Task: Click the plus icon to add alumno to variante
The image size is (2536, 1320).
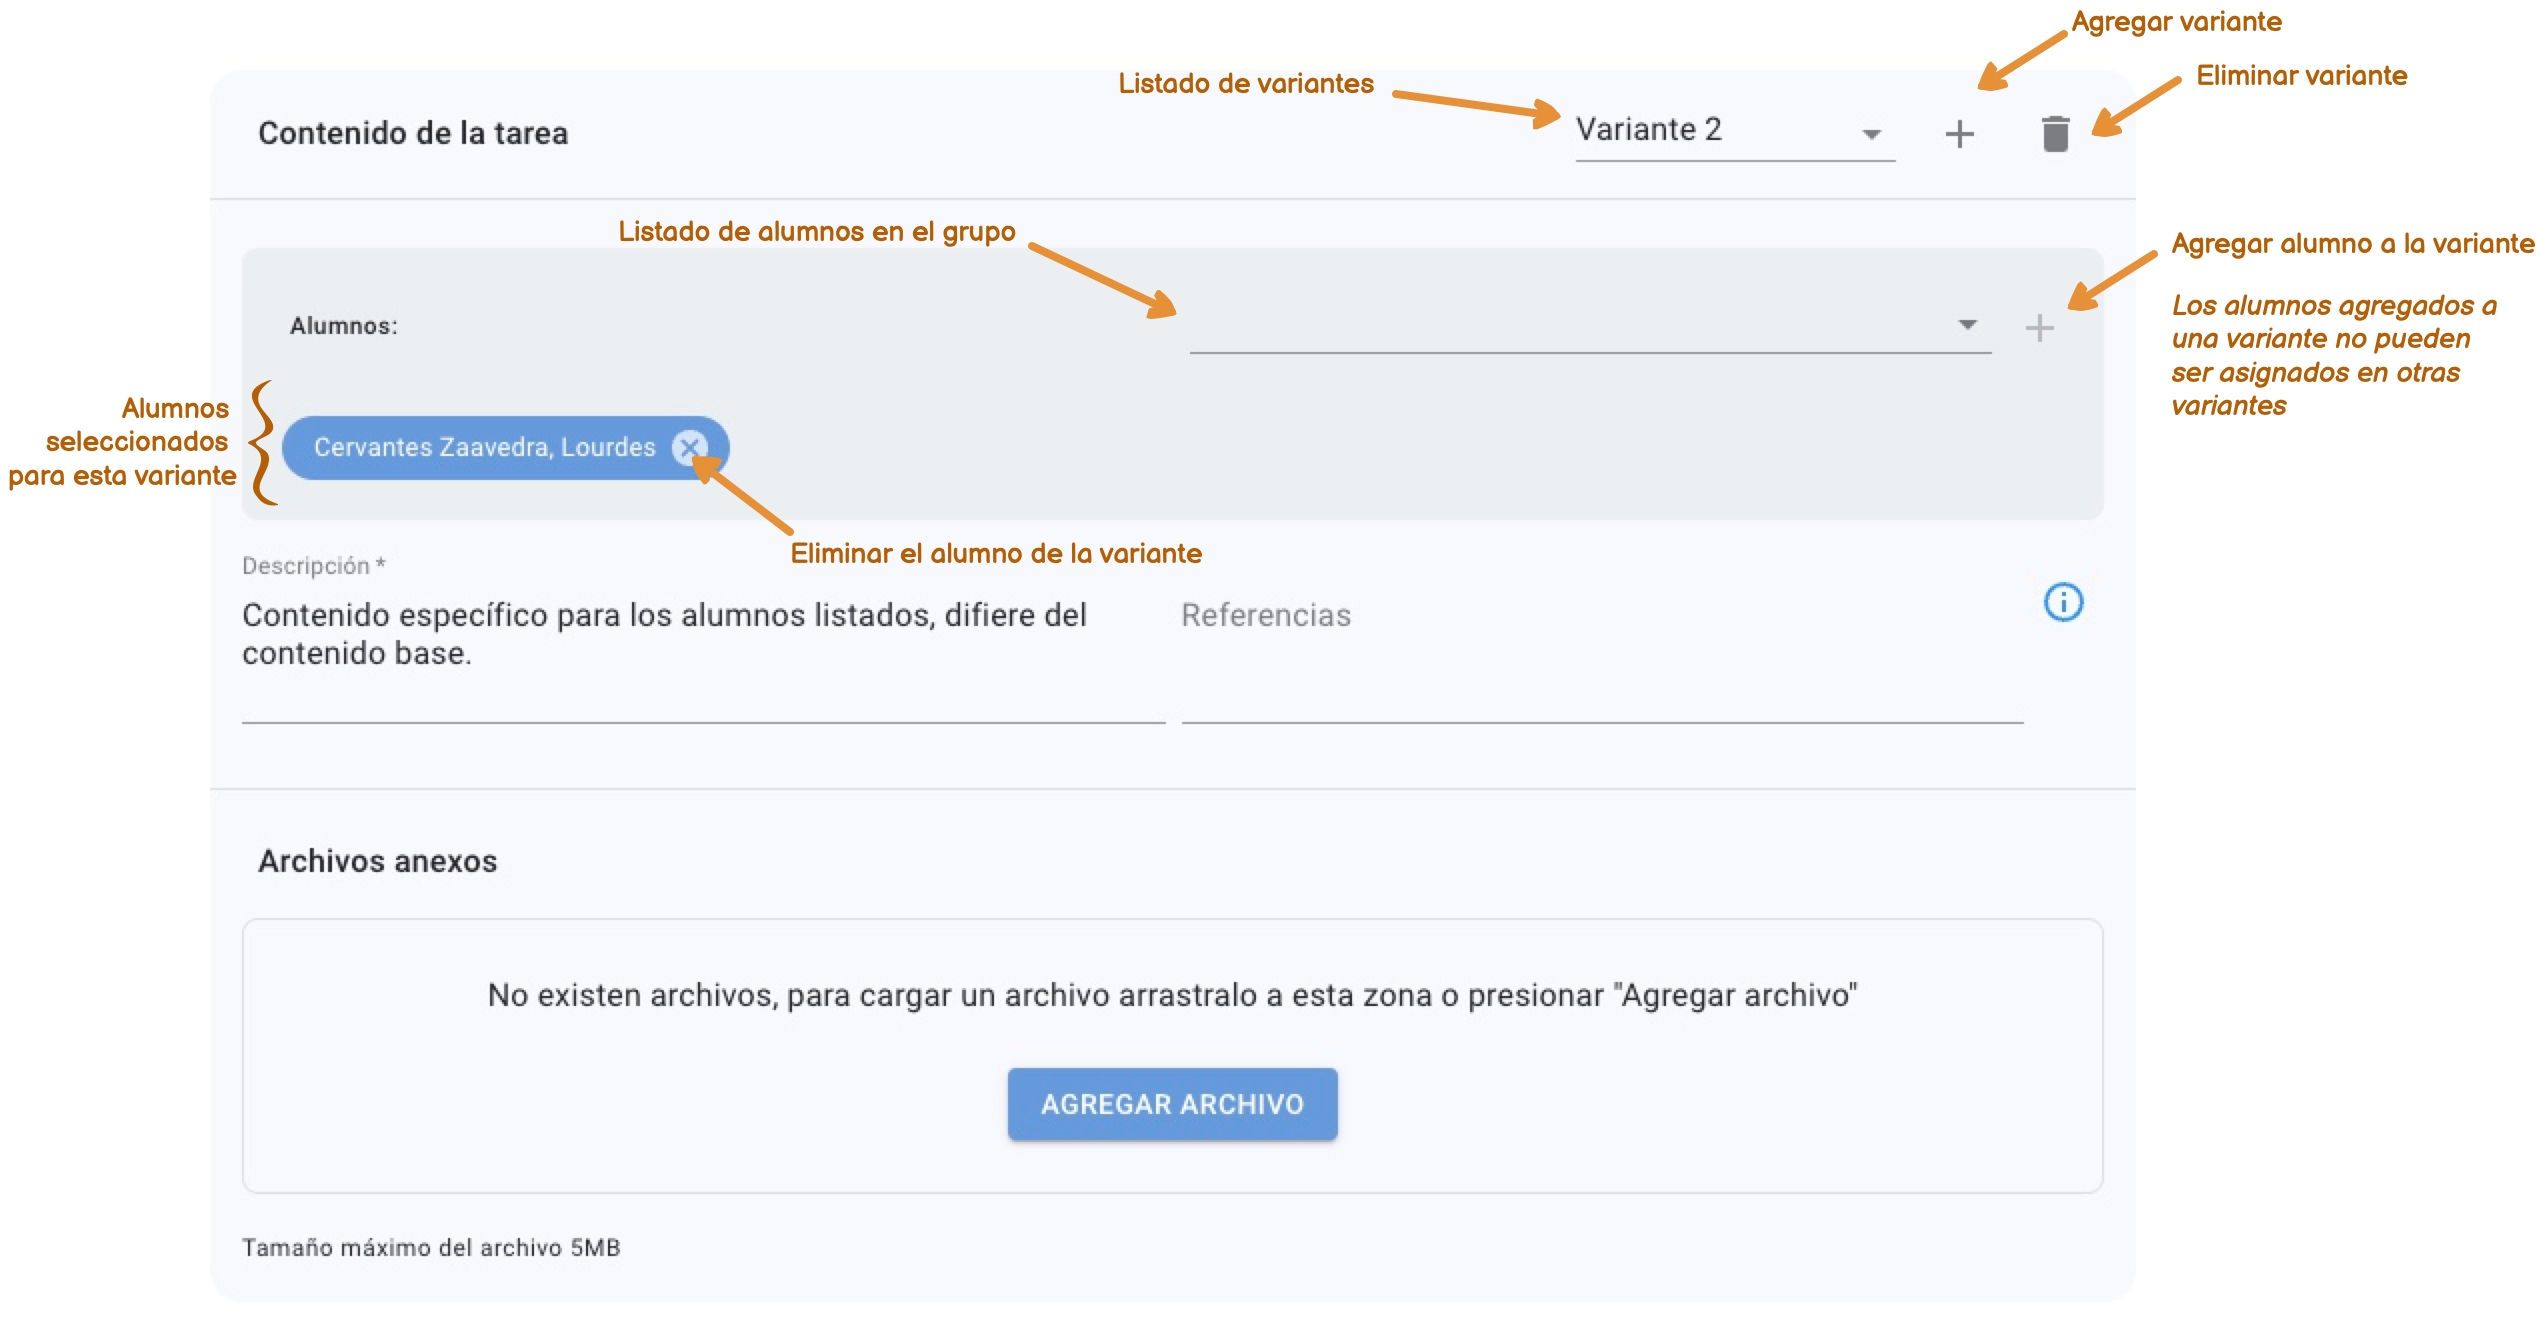Action: (2038, 325)
